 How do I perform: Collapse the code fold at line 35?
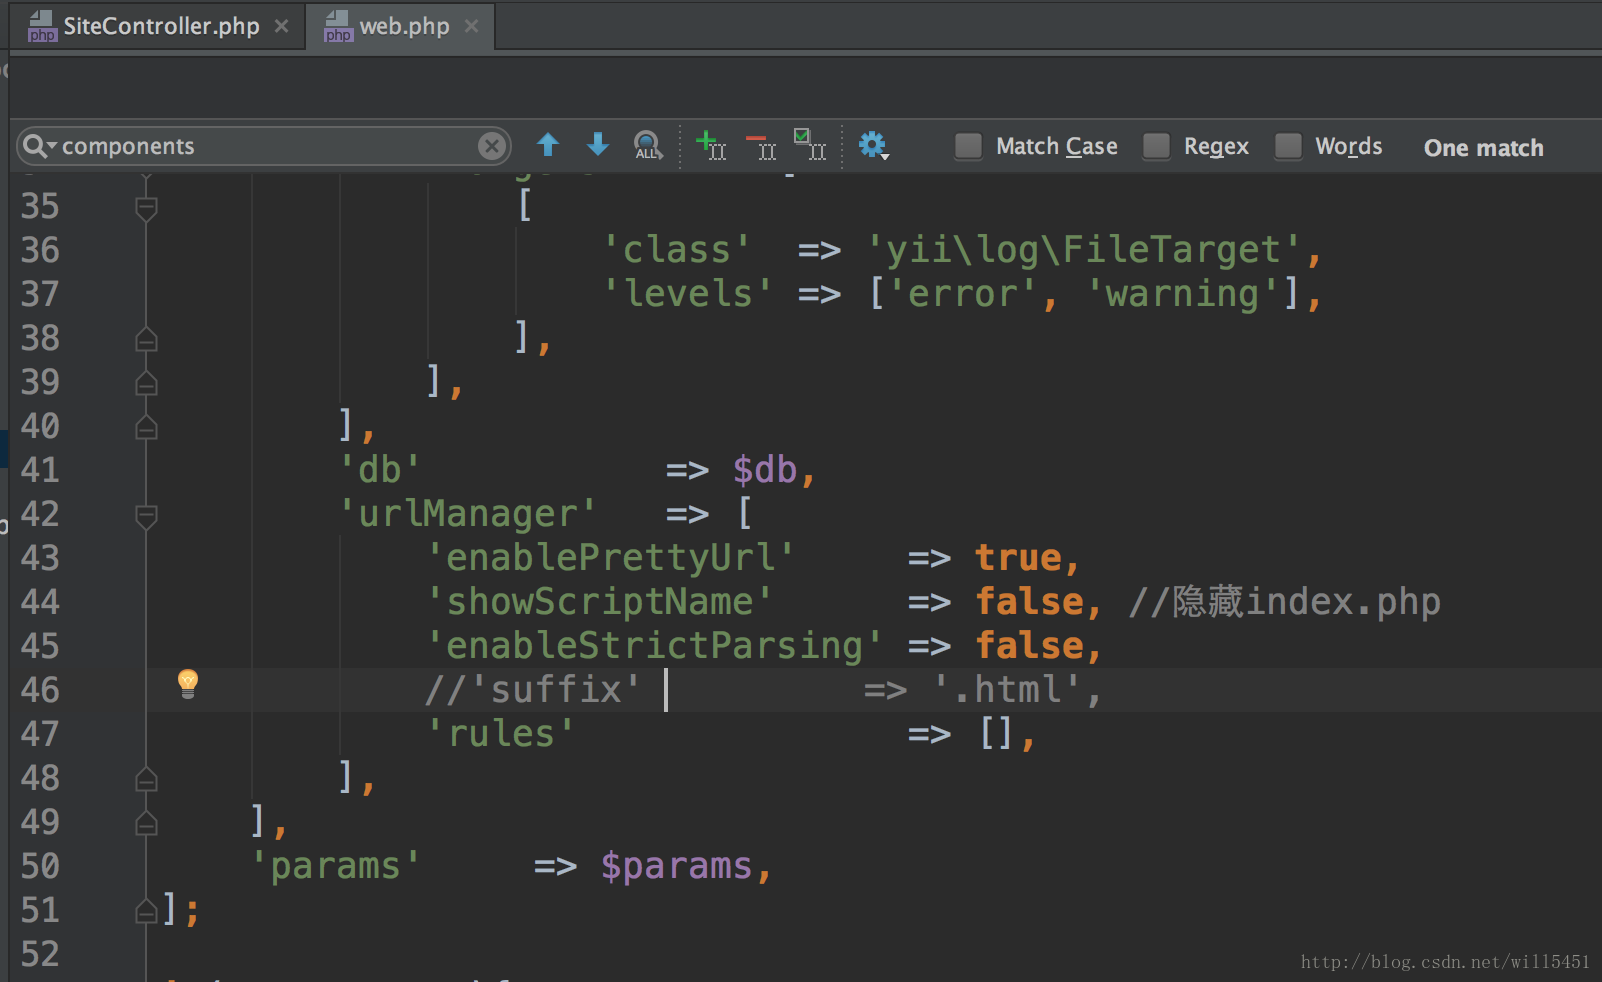point(146,208)
